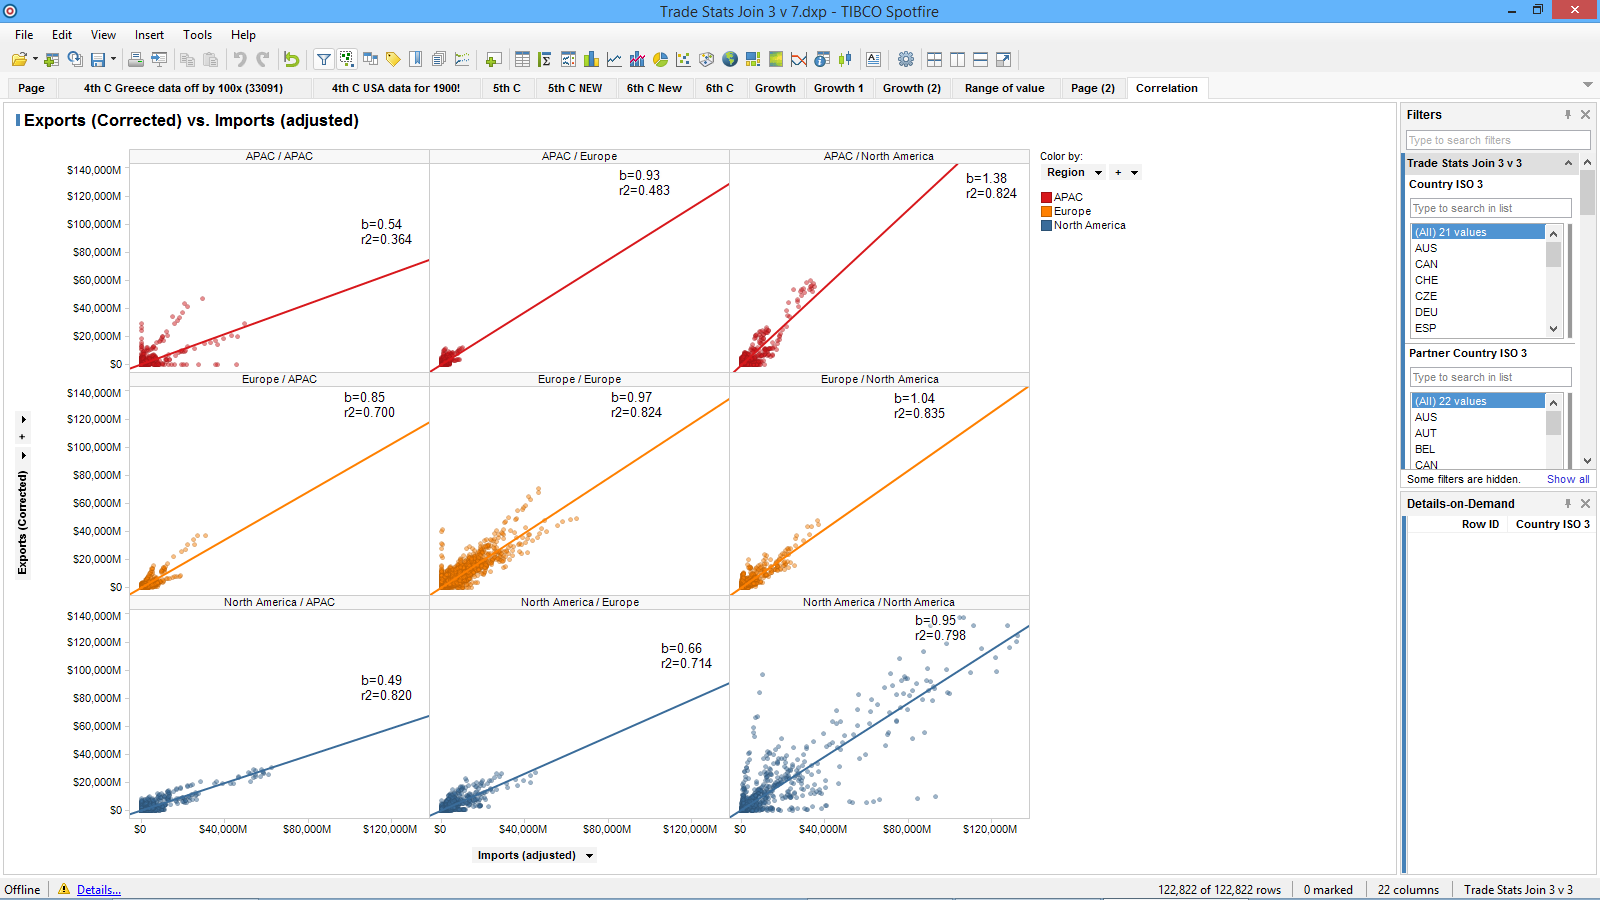1600x900 pixels.
Task: Click the red APAC color swatch
Action: pos(1046,198)
